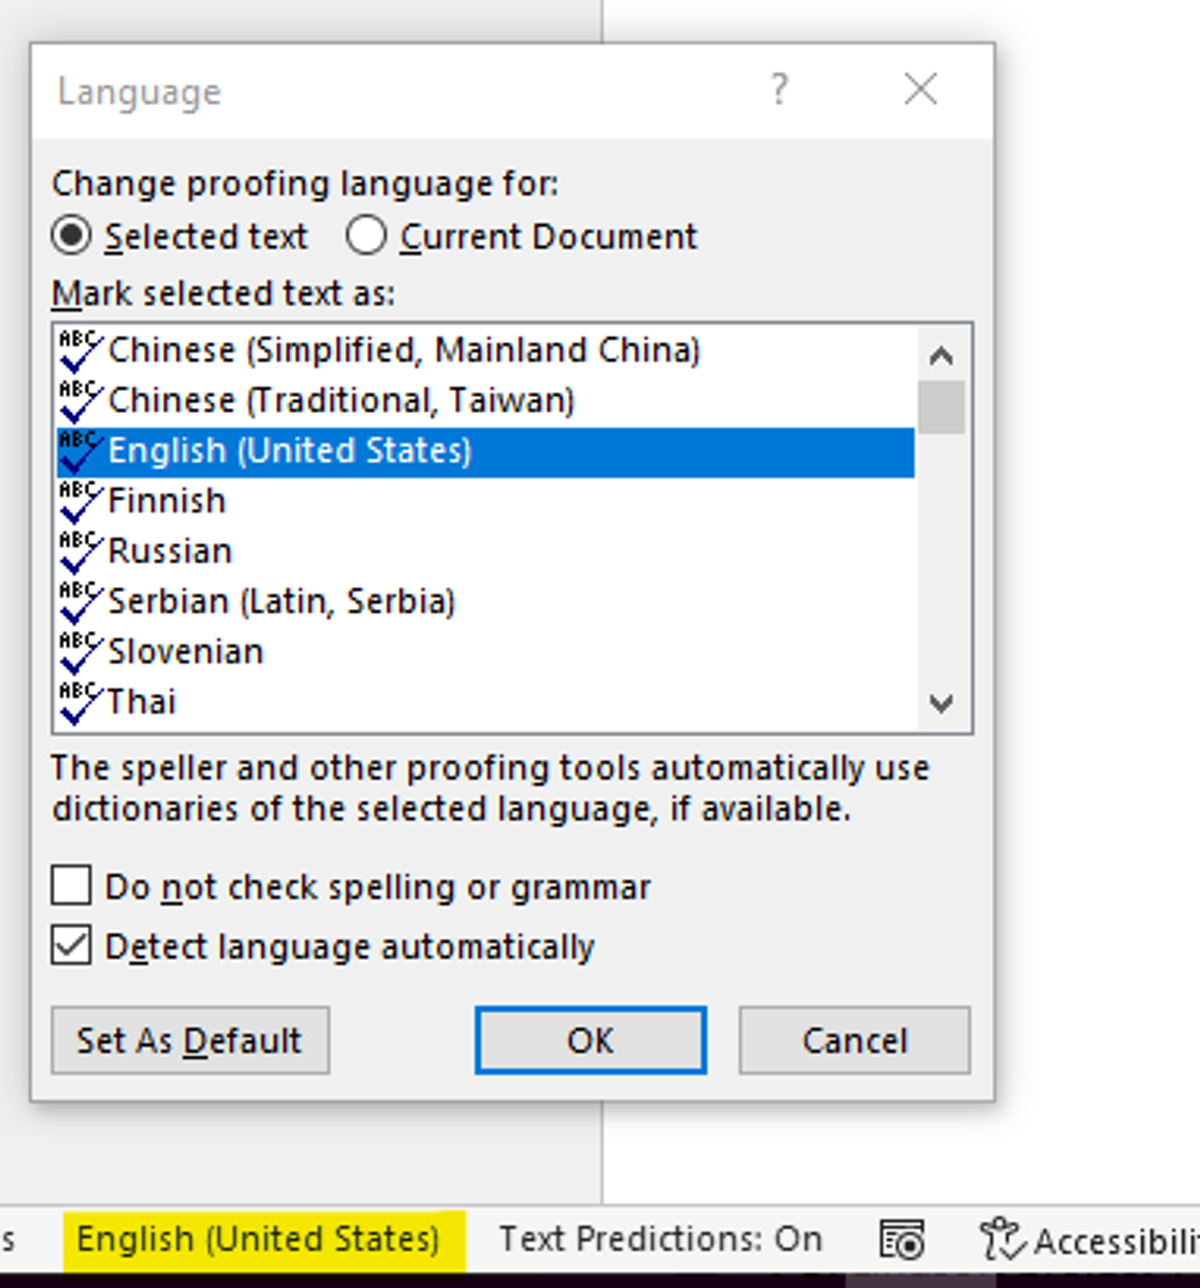Choose the Current Document radio option

pos(366,236)
